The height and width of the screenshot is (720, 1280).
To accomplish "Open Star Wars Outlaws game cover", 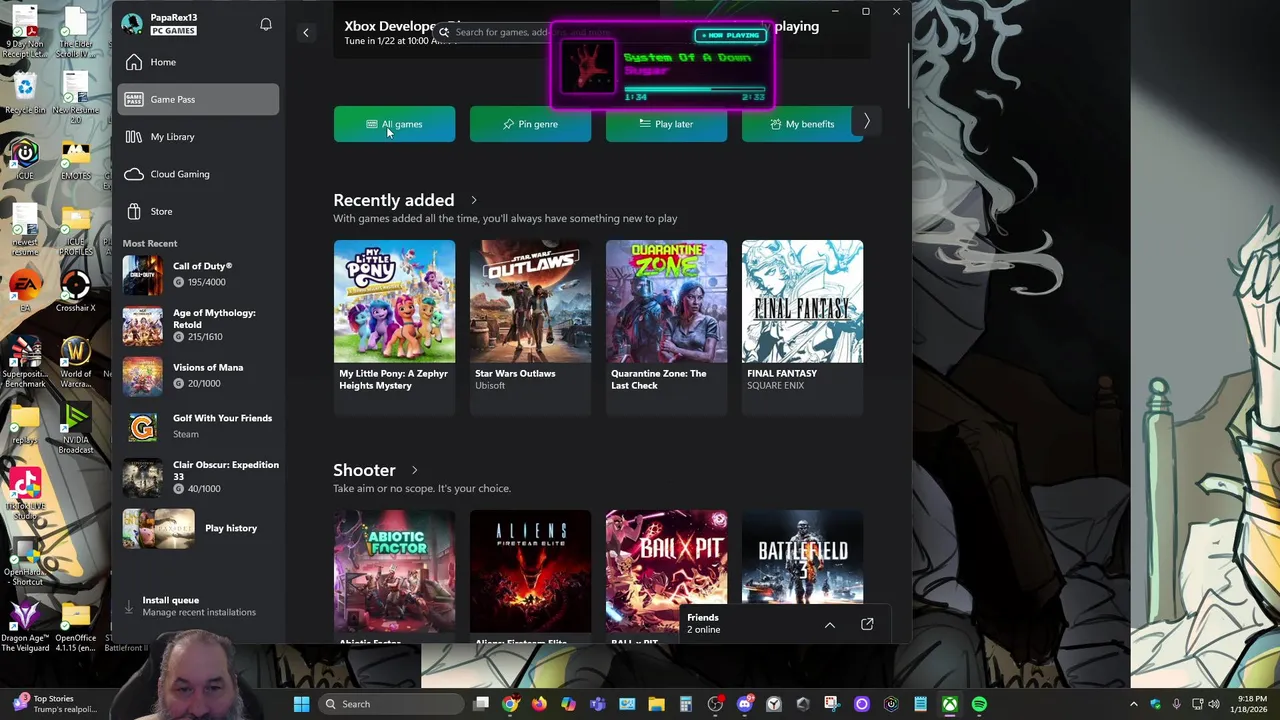I will pos(530,301).
